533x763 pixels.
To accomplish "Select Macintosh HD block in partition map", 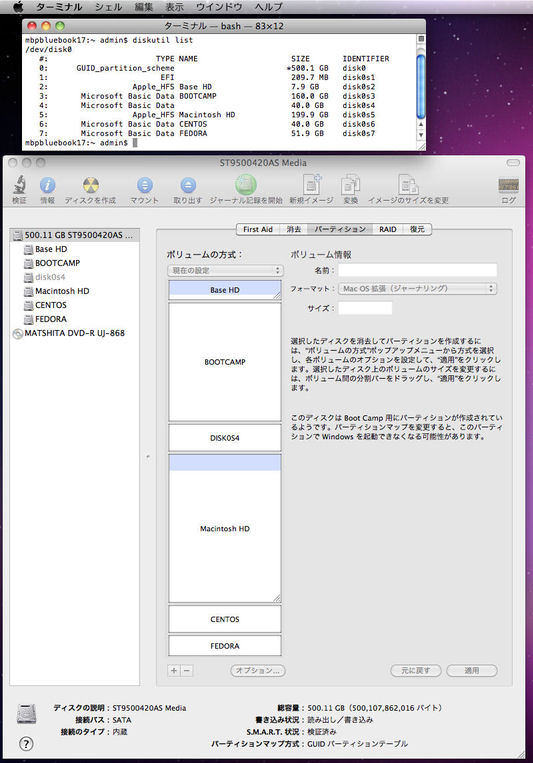I will pos(225,528).
